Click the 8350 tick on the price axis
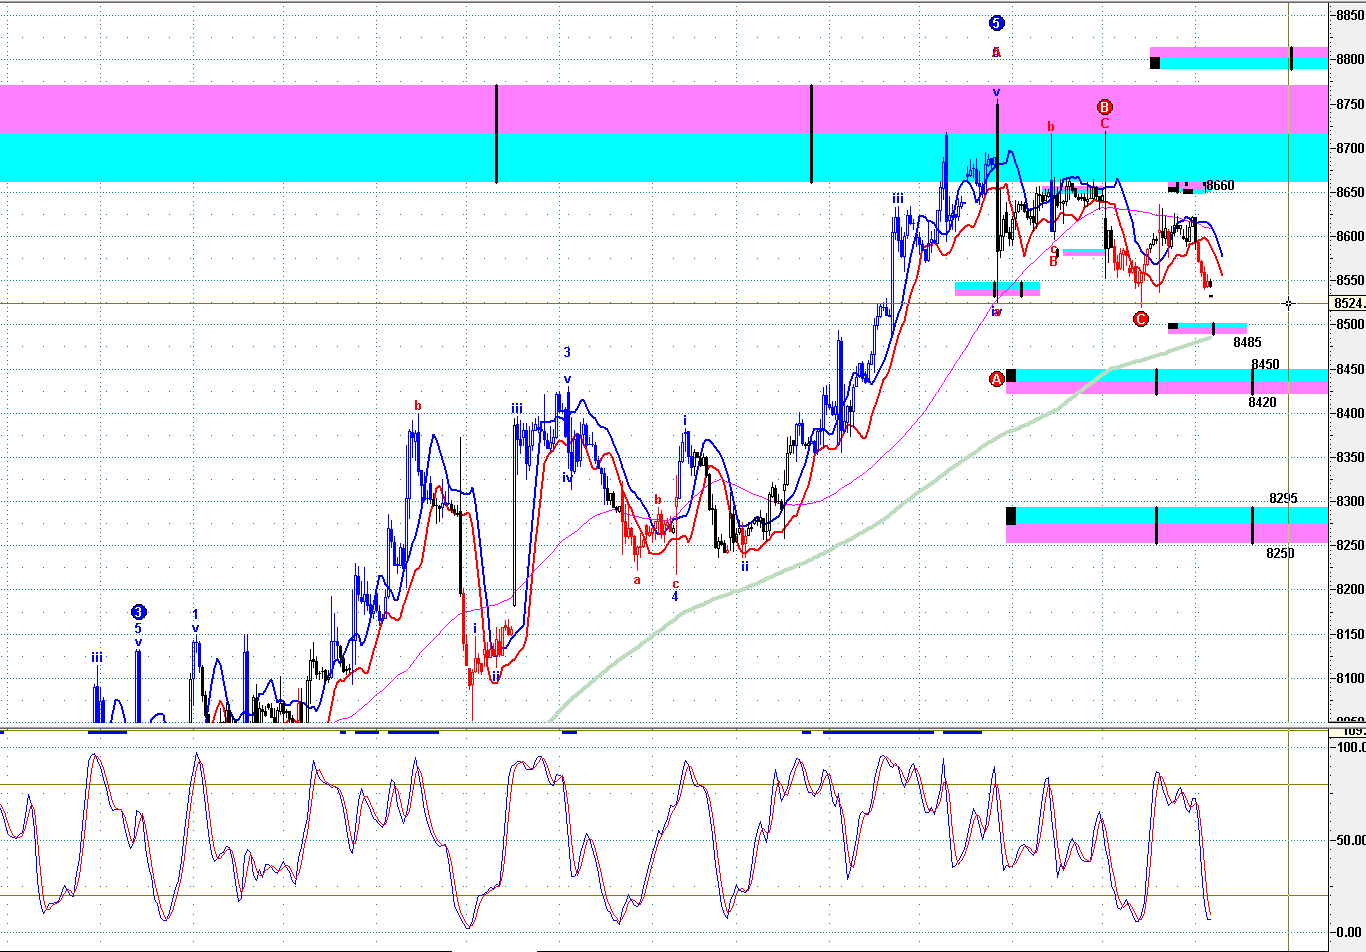The width and height of the screenshot is (1366, 952). (x=1350, y=457)
